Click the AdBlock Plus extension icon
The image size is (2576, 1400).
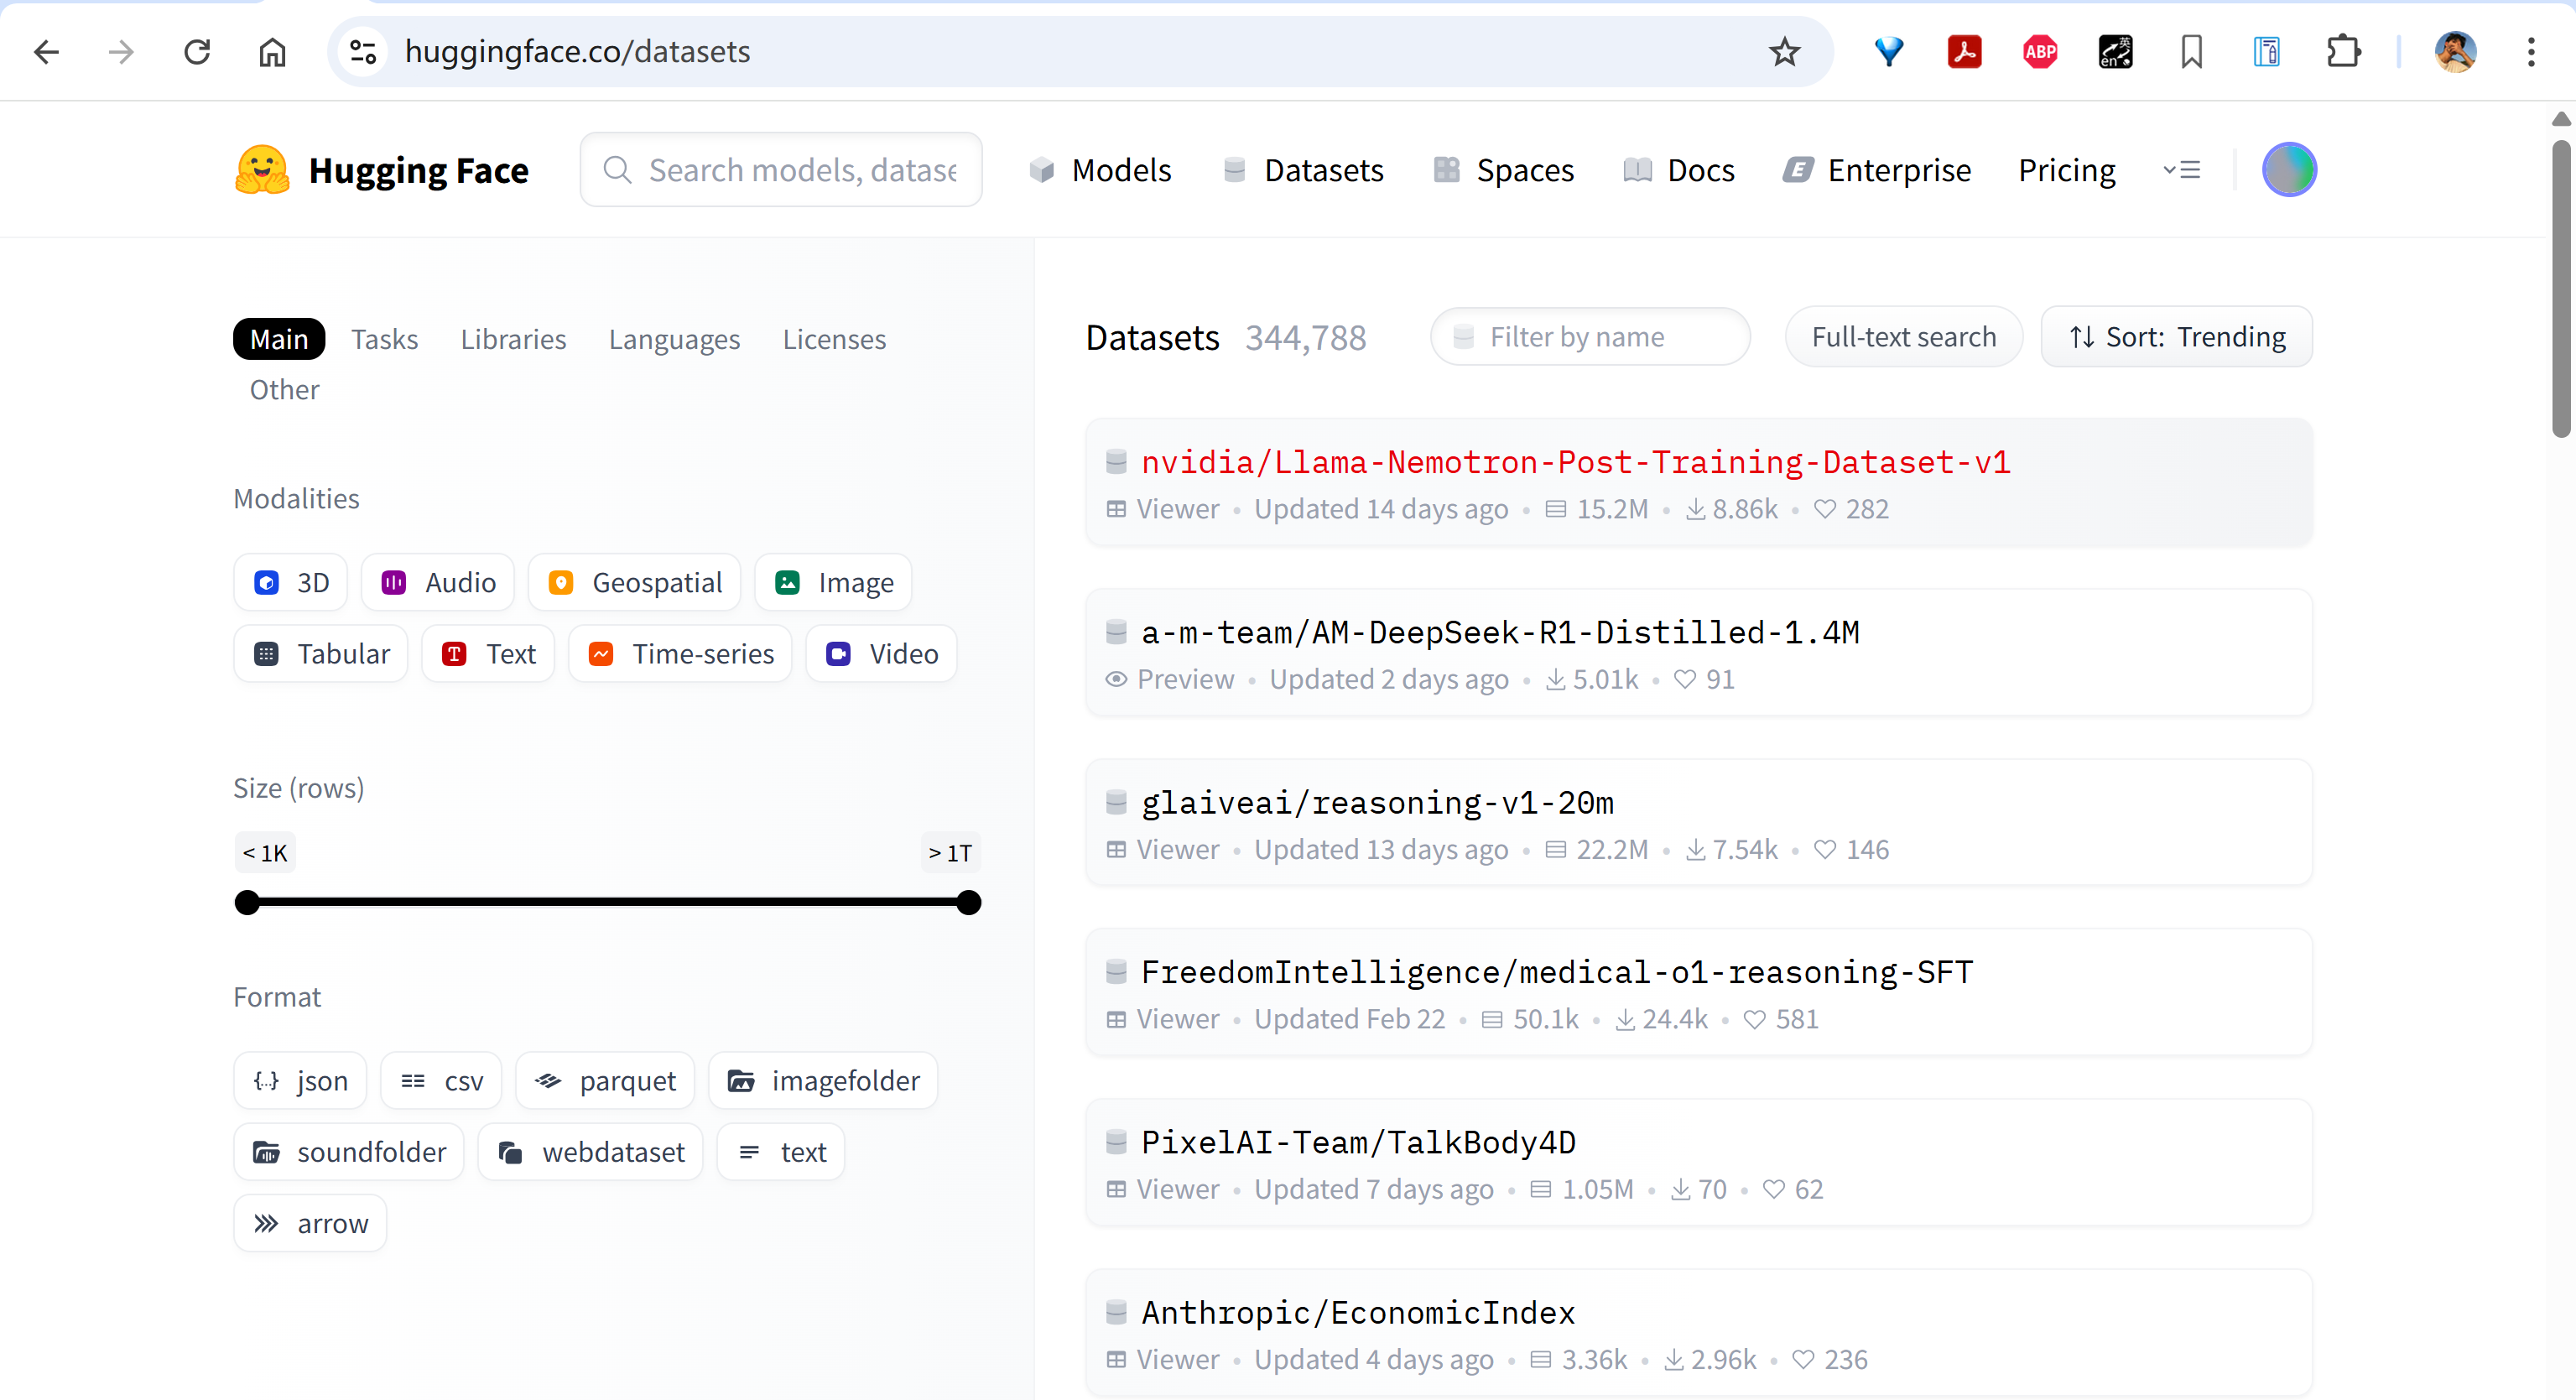pyautogui.click(x=2040, y=51)
